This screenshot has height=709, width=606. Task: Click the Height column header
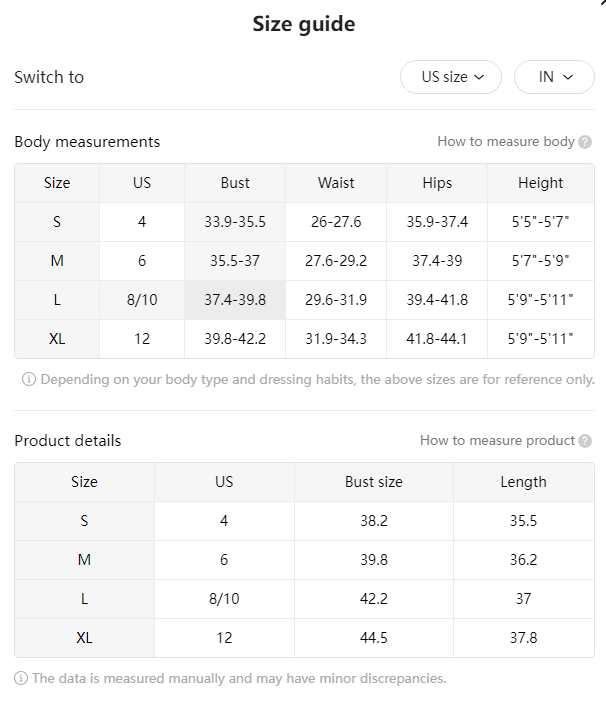pyautogui.click(x=540, y=183)
